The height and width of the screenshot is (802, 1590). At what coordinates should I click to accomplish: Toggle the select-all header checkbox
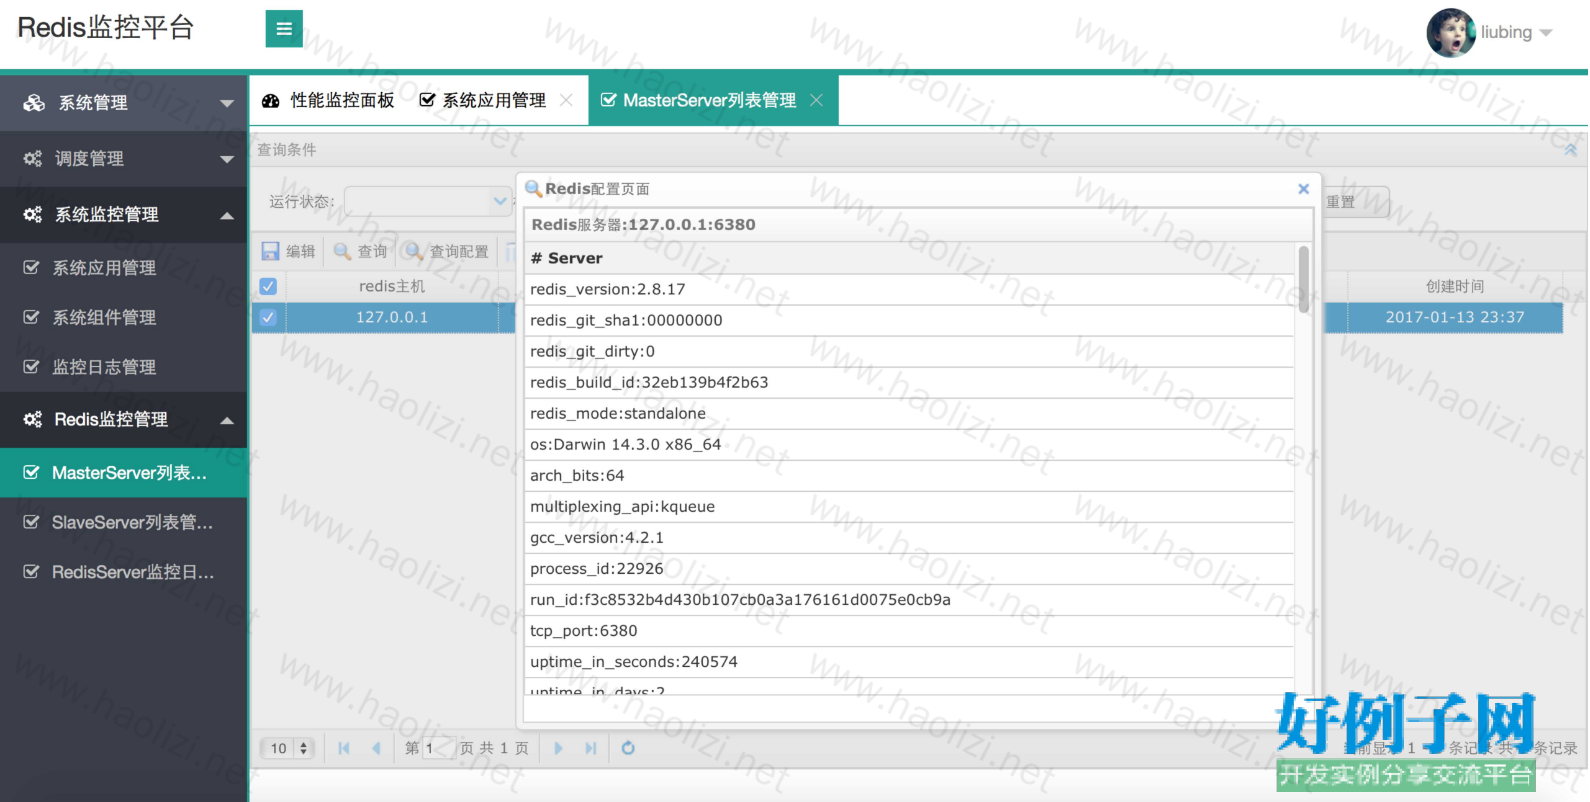(x=268, y=286)
